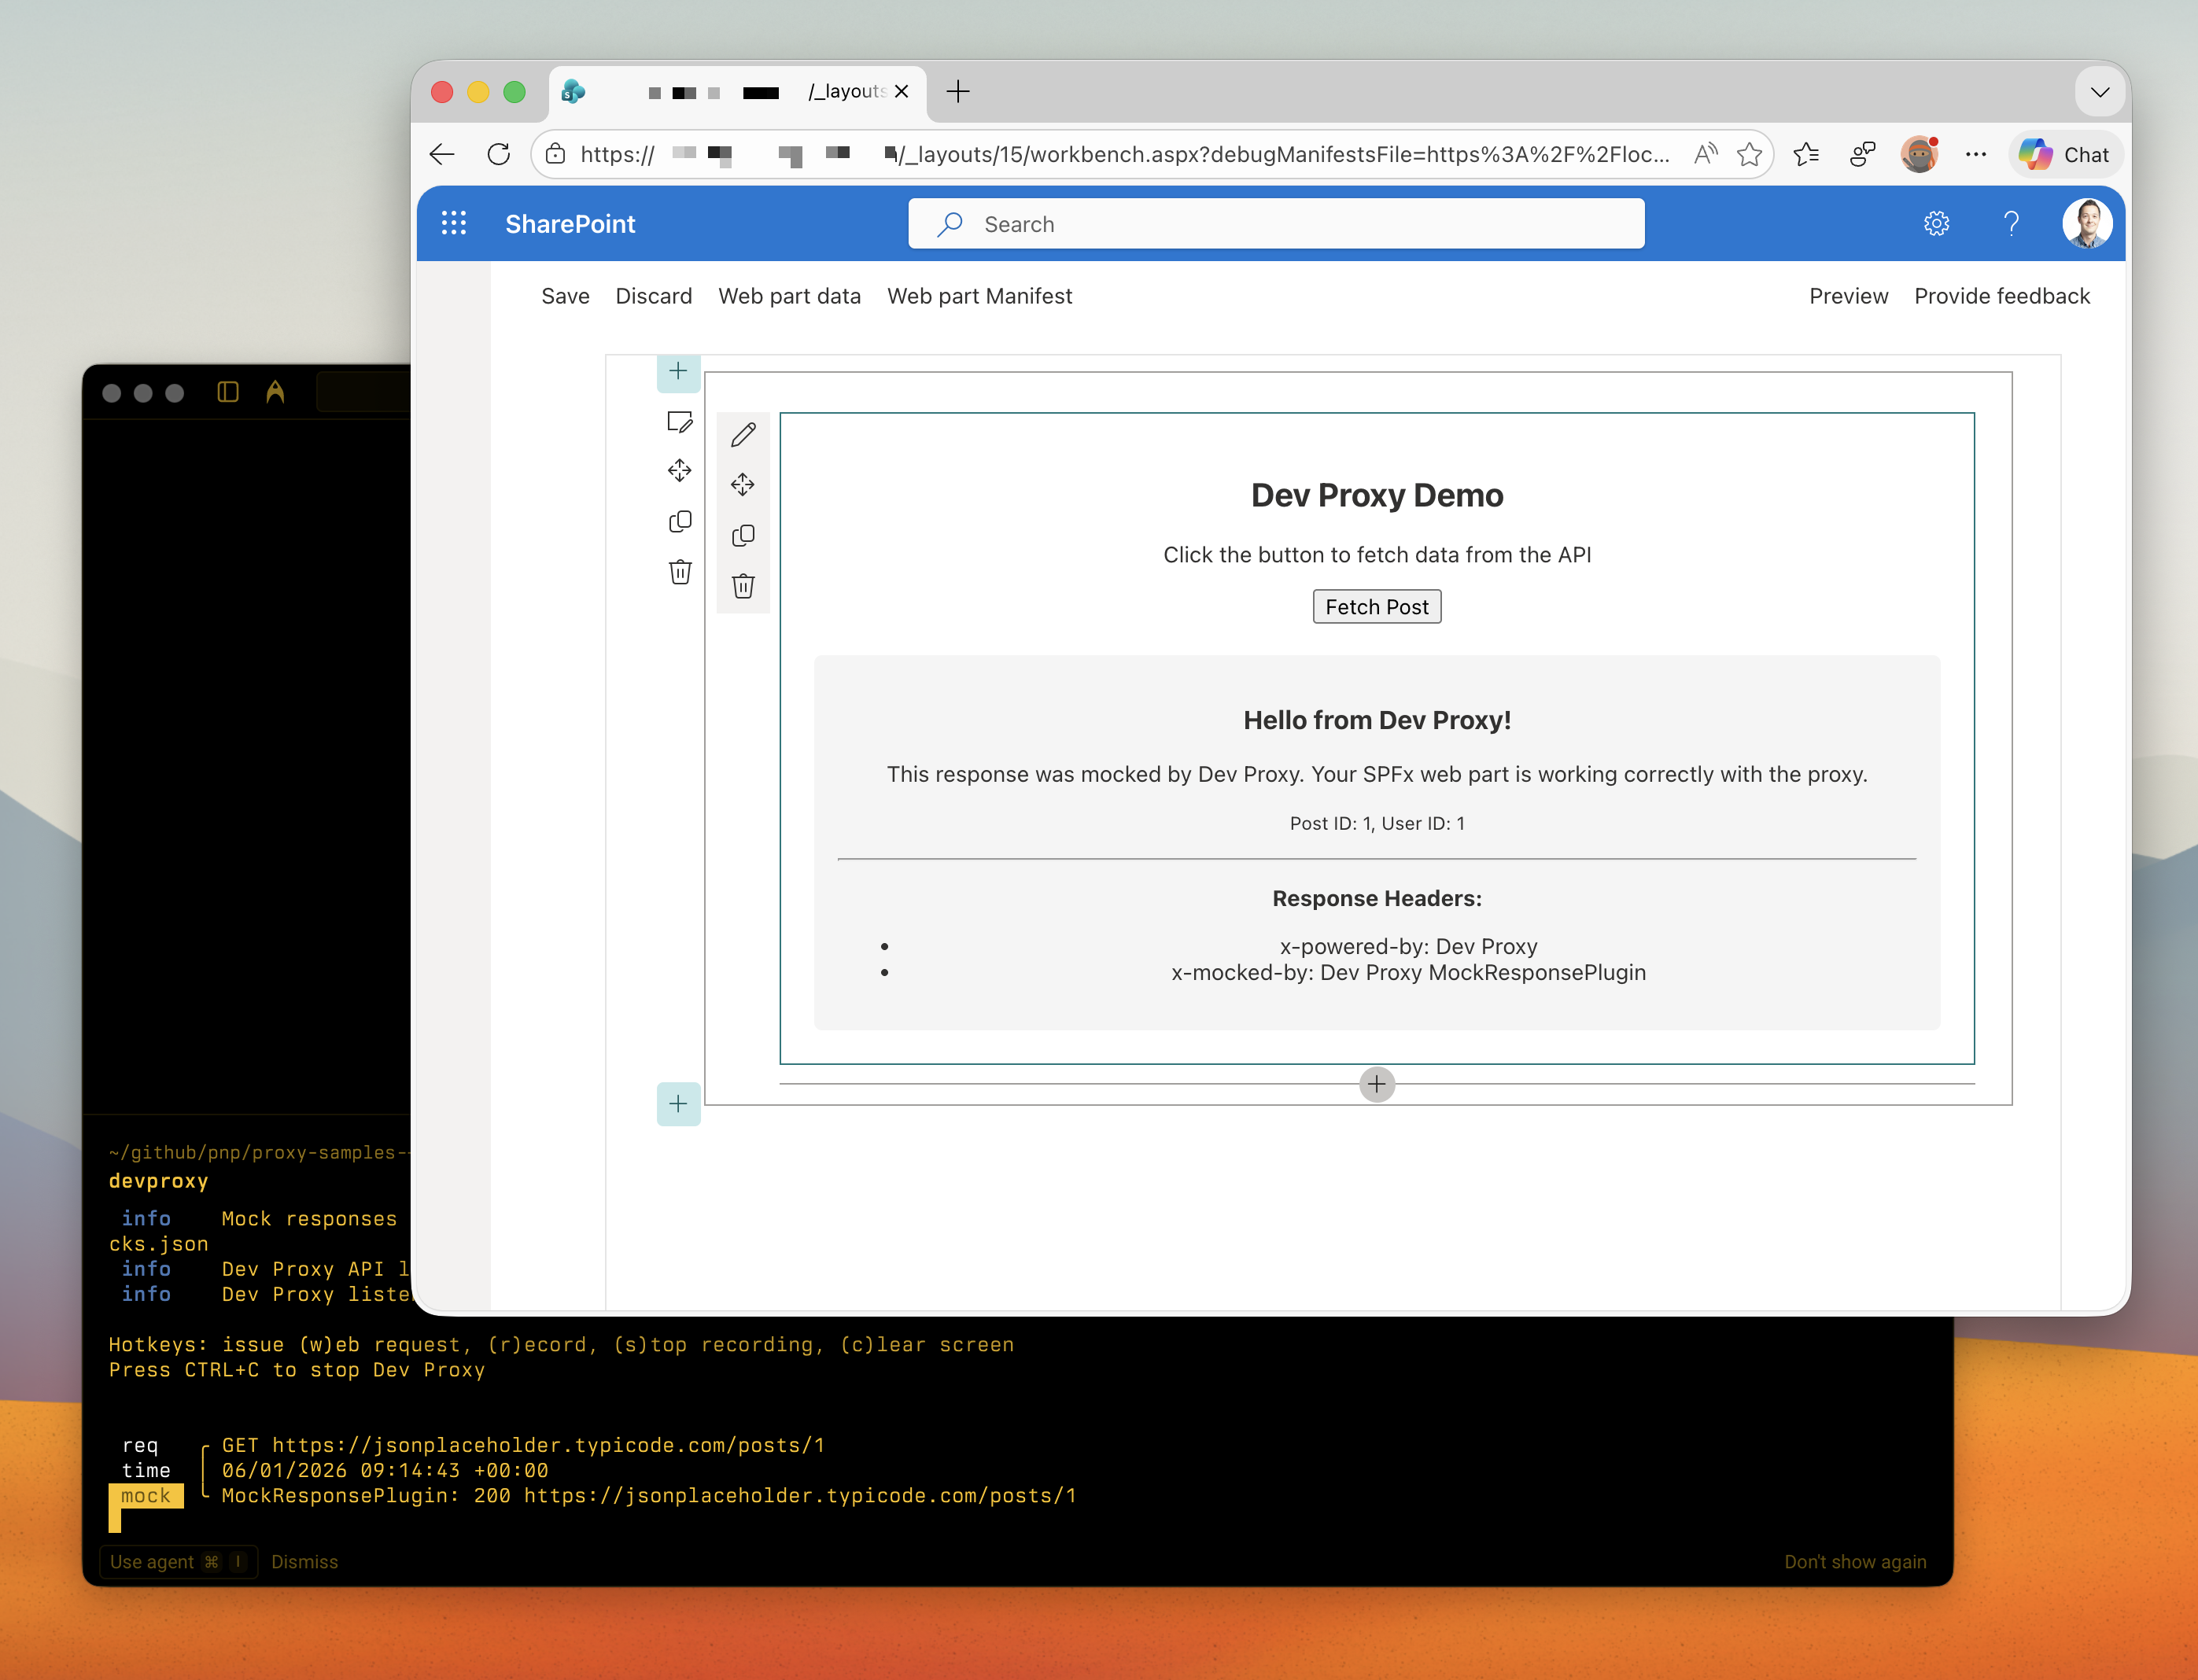Delete the web part using the trash icon
Image resolution: width=2198 pixels, height=1680 pixels.
(744, 586)
